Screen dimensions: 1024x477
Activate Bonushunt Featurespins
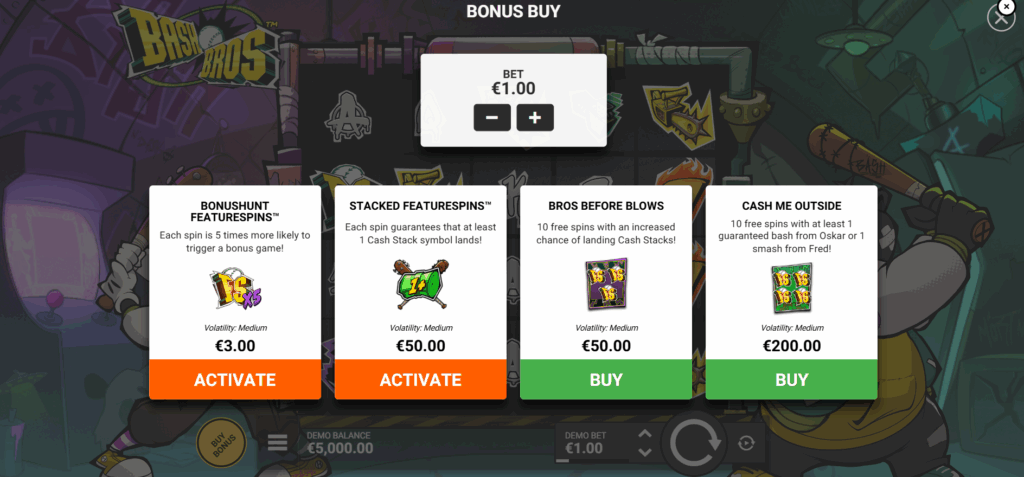235,380
